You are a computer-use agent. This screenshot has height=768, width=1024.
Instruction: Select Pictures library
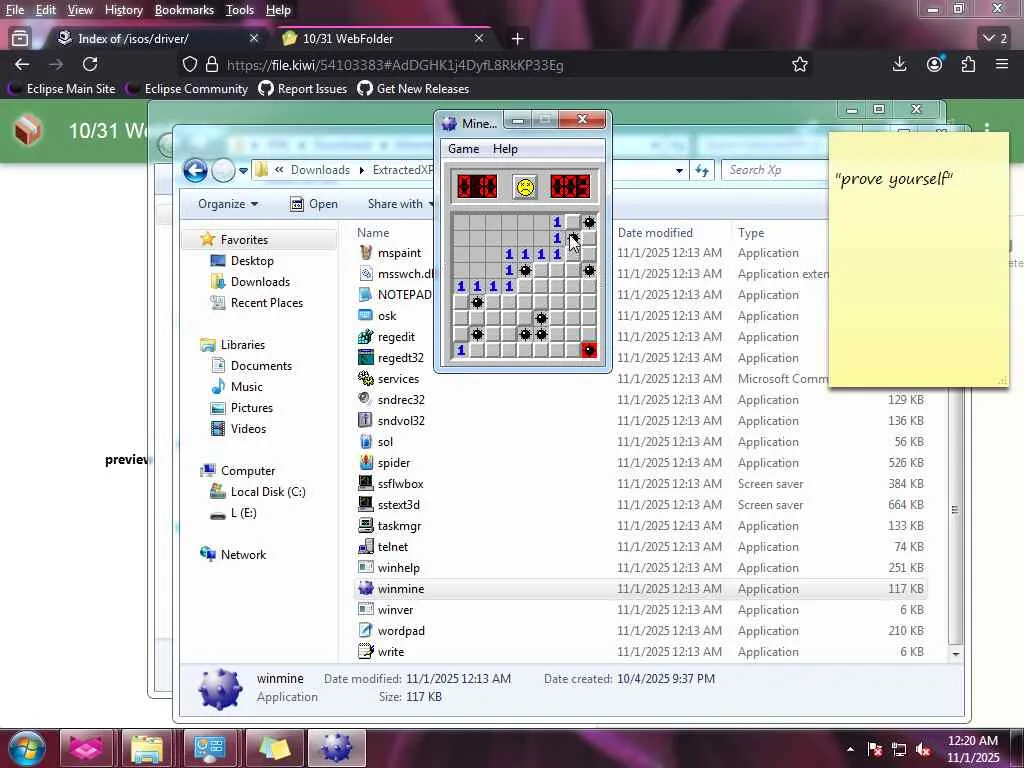pyautogui.click(x=251, y=408)
